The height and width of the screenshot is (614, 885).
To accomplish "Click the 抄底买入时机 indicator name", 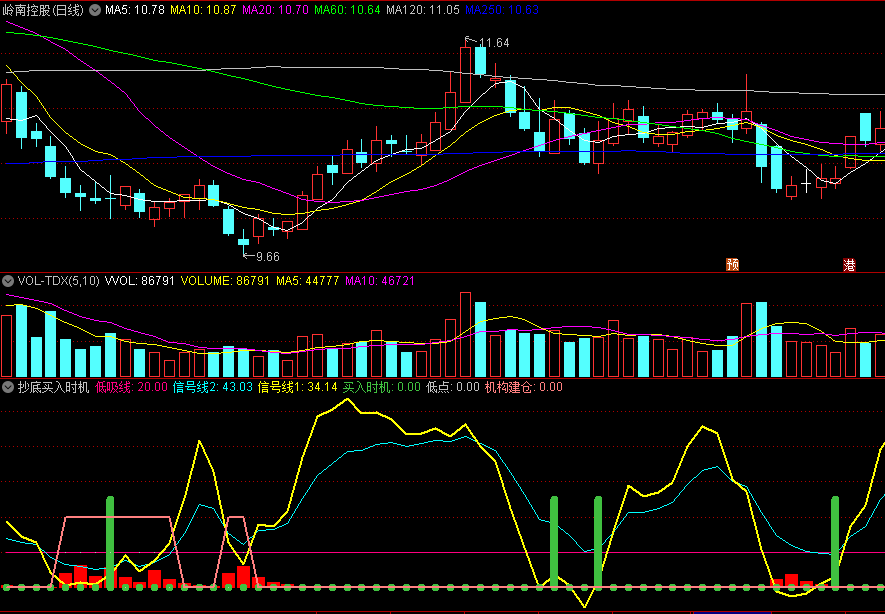I will tap(53, 387).
